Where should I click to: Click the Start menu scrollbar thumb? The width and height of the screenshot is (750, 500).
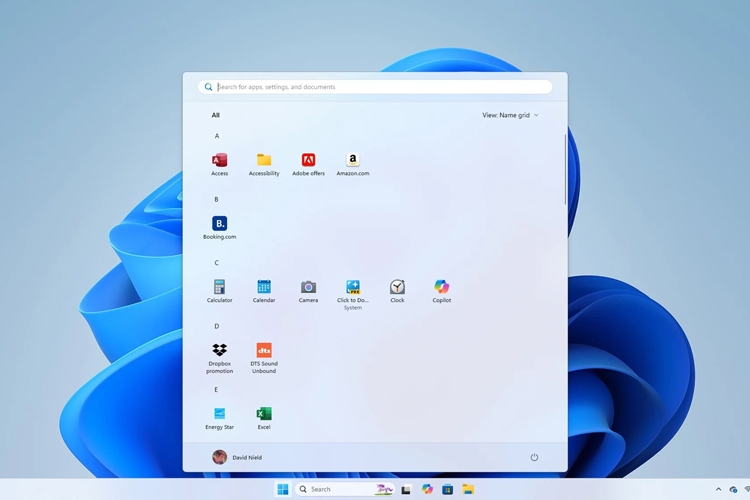click(565, 169)
